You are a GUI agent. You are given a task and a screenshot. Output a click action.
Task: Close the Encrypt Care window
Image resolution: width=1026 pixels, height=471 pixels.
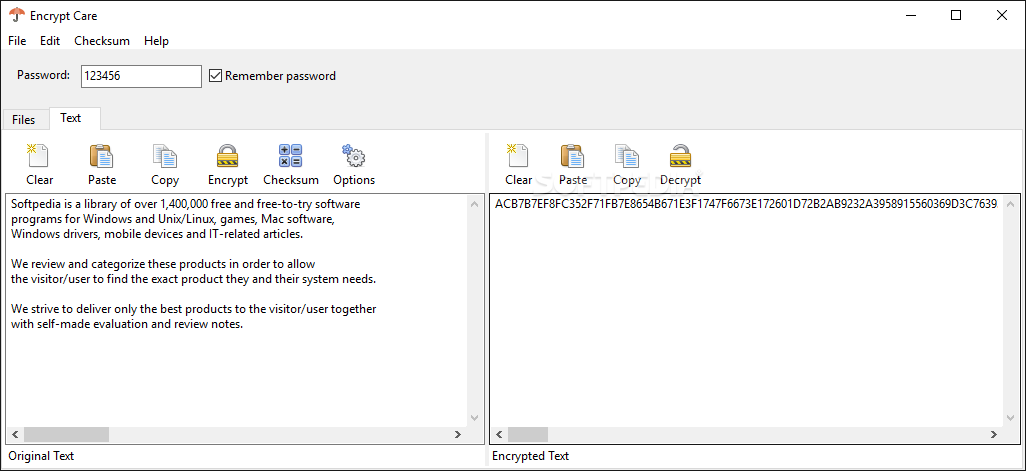(x=1002, y=15)
